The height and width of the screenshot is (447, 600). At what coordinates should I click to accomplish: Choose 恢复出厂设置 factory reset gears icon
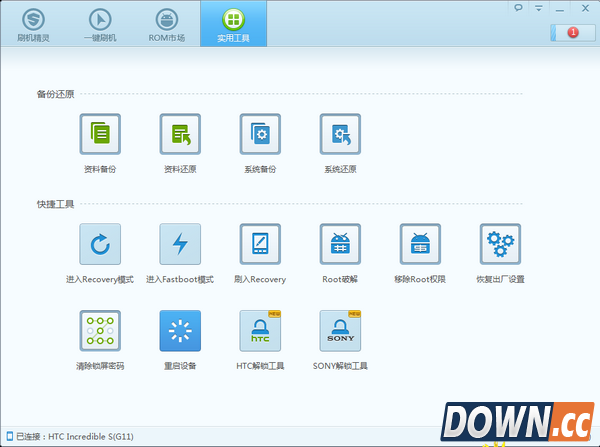point(500,244)
